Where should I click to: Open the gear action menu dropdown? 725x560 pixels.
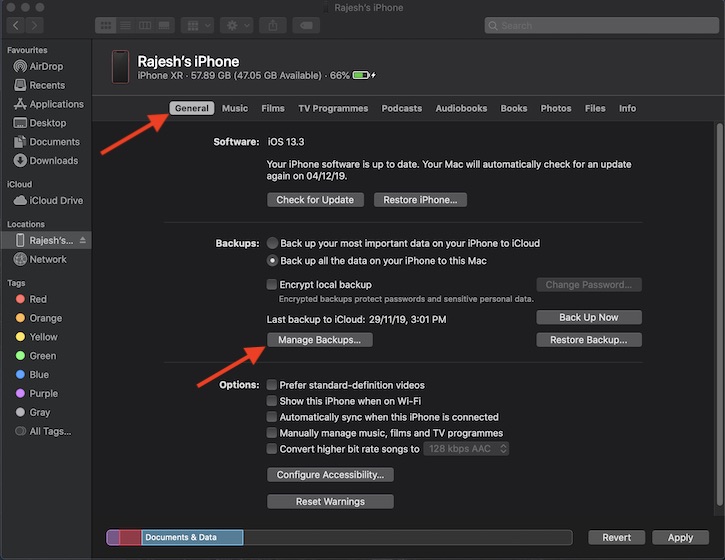[240, 25]
